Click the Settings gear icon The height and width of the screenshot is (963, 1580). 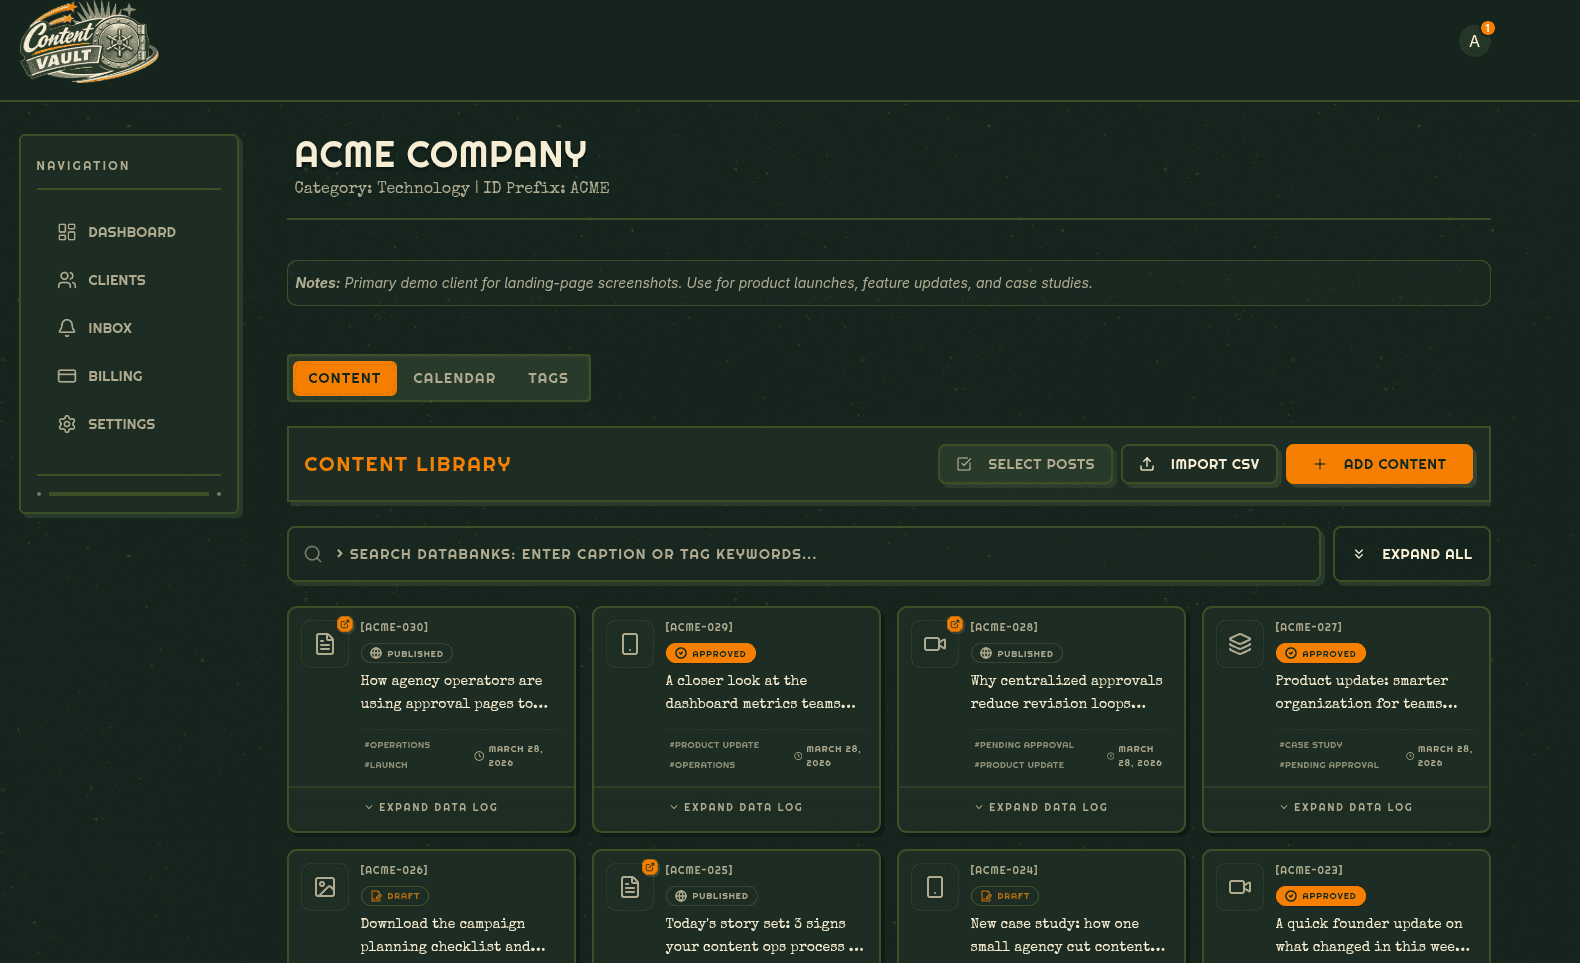pyautogui.click(x=67, y=424)
